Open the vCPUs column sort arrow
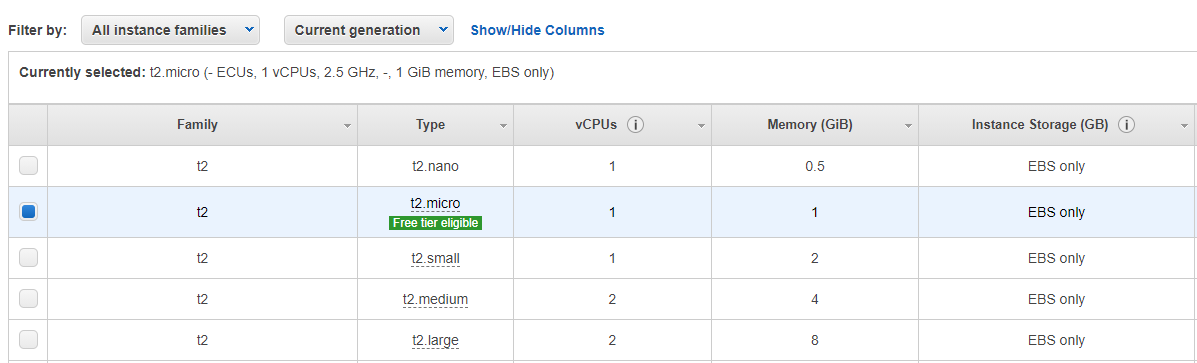The height and width of the screenshot is (363, 1197). coord(702,127)
